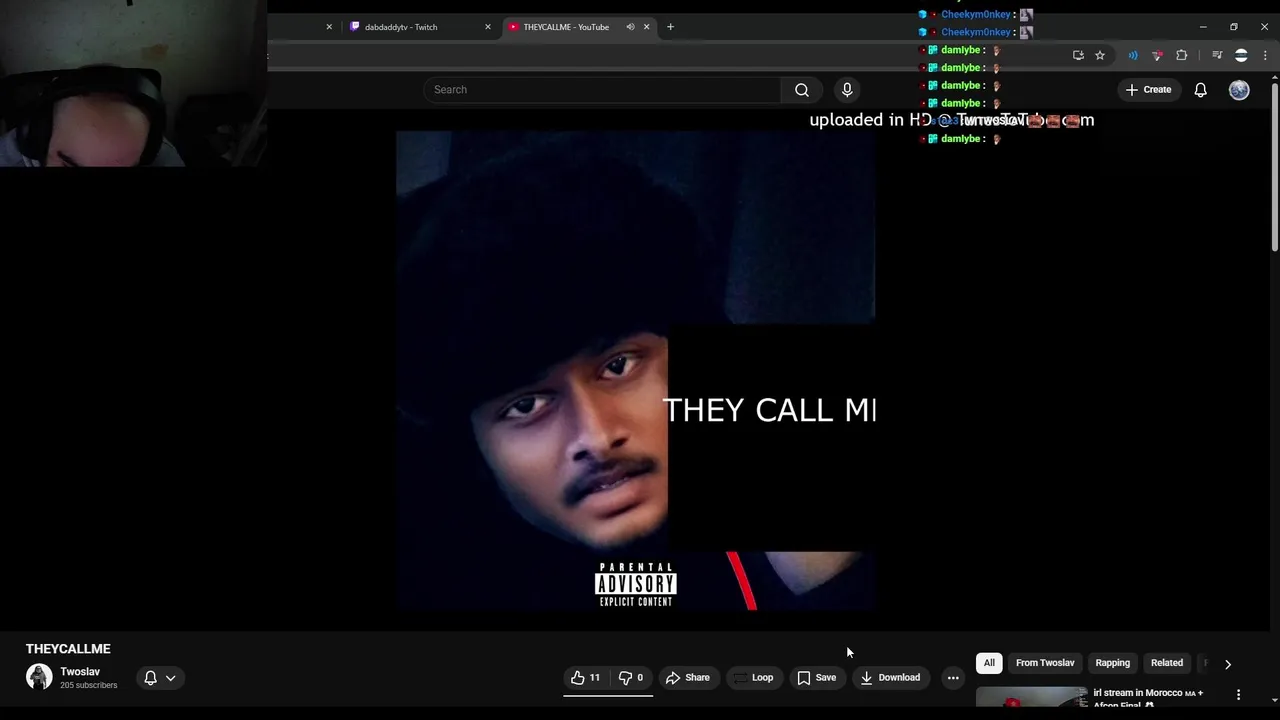Click the THEYCALLME video player
Viewport: 1280px width, 720px height.
pos(636,371)
